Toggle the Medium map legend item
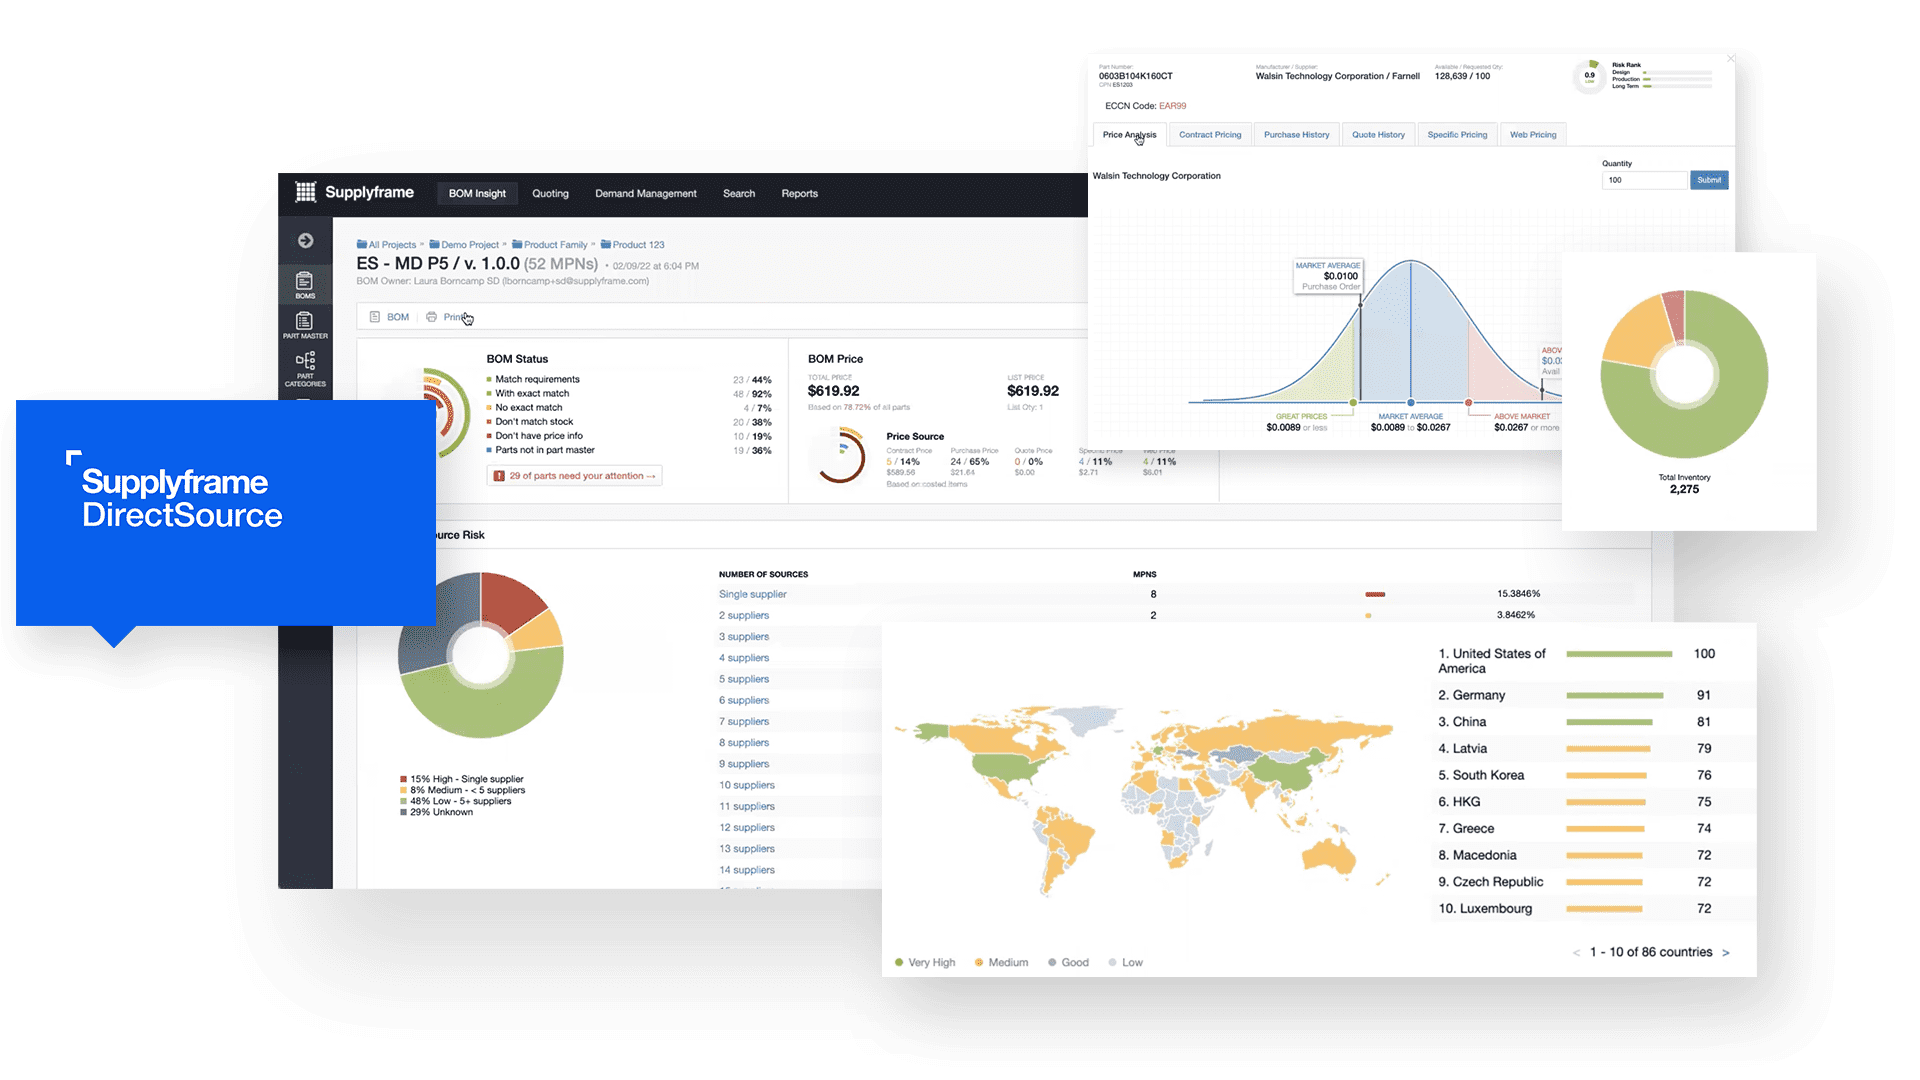This screenshot has width=1920, height=1080. click(x=1001, y=963)
